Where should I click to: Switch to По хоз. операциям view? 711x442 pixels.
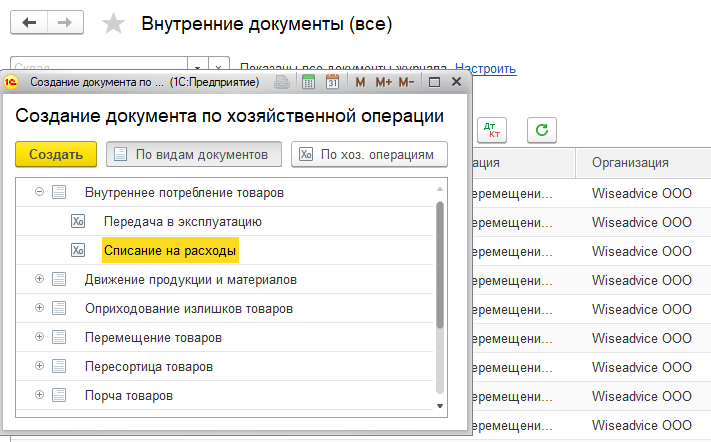(369, 154)
